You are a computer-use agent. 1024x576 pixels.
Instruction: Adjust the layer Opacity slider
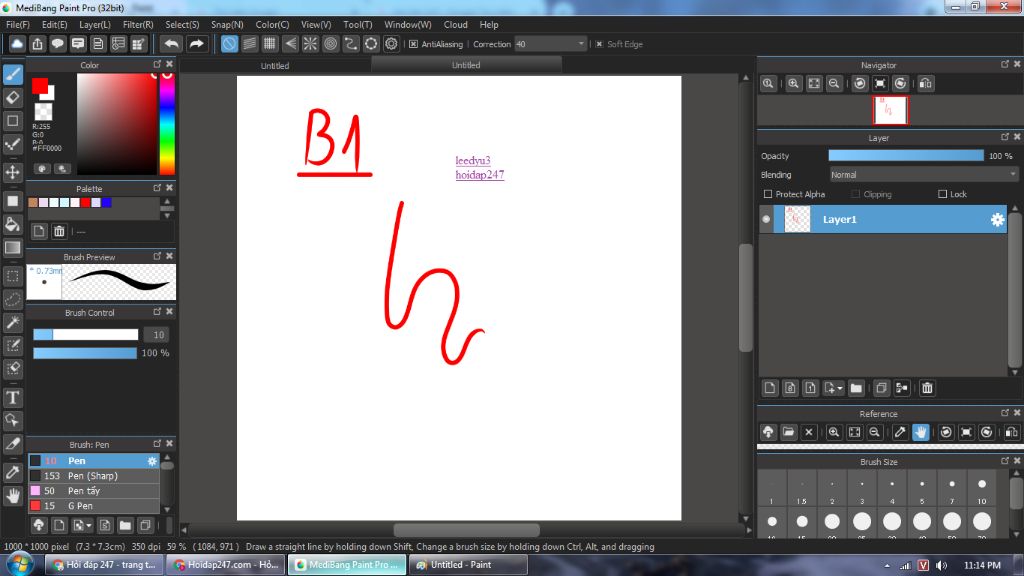point(906,155)
